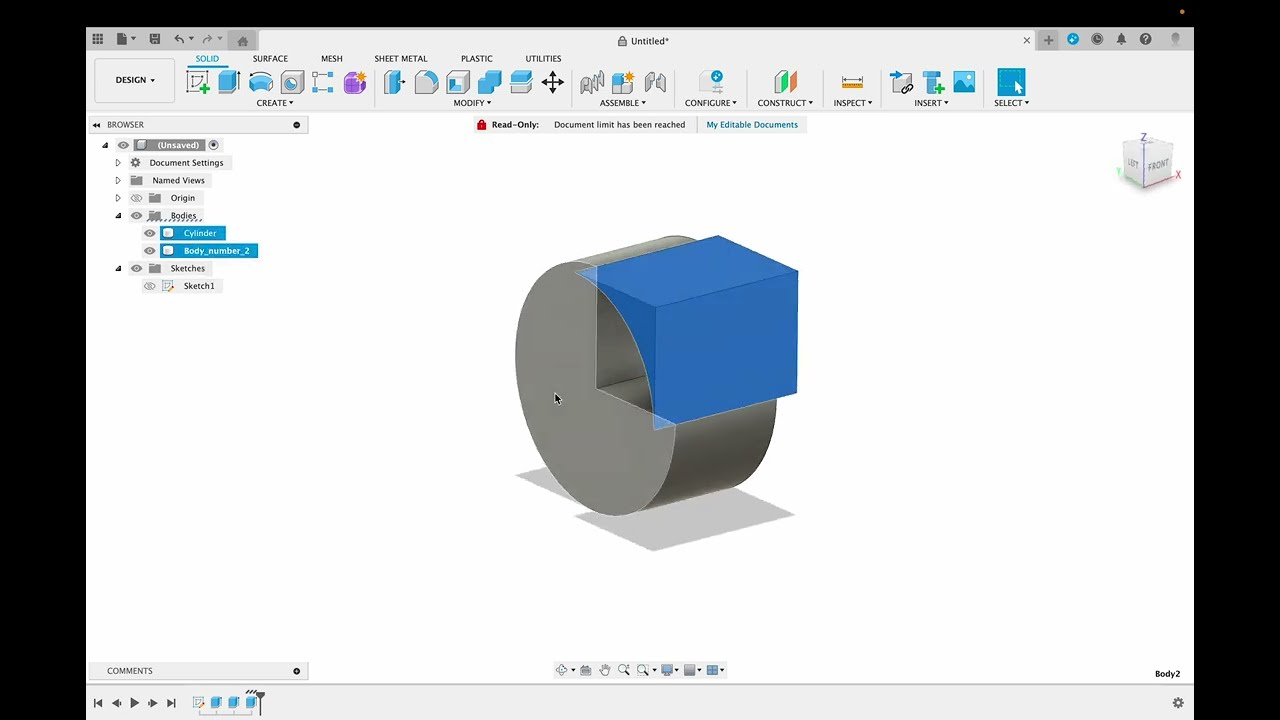Expand the Named Views node
The image size is (1280, 720).
(x=118, y=181)
